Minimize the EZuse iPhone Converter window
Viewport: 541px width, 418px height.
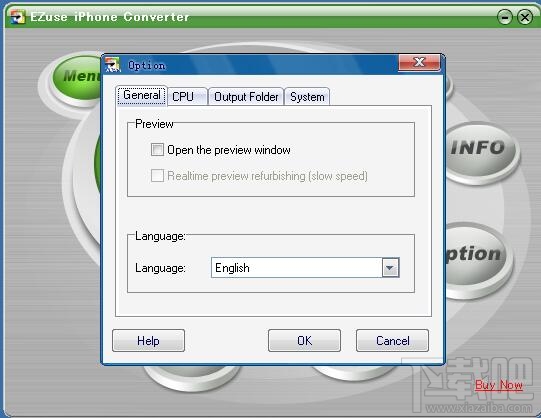click(x=505, y=17)
